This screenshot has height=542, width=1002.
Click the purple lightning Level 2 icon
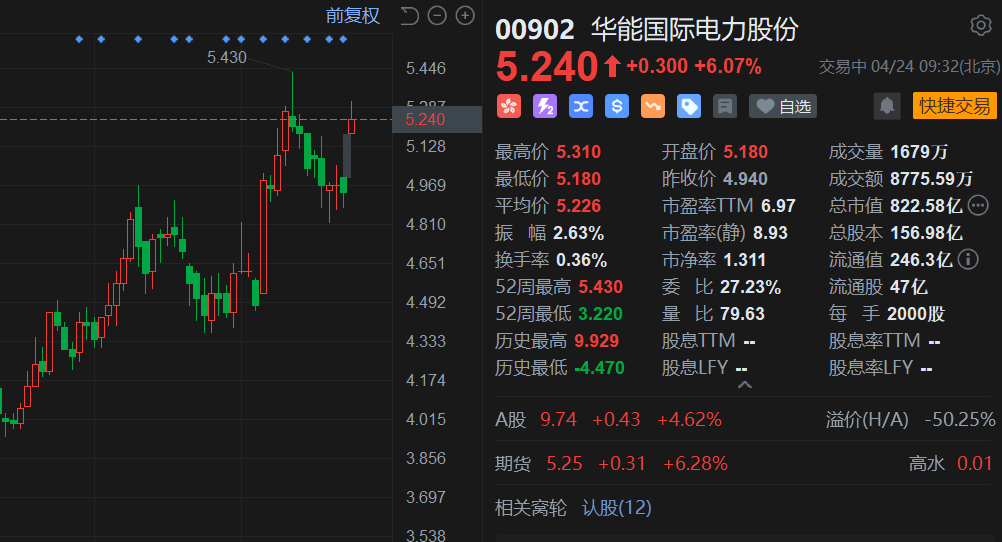pyautogui.click(x=544, y=106)
